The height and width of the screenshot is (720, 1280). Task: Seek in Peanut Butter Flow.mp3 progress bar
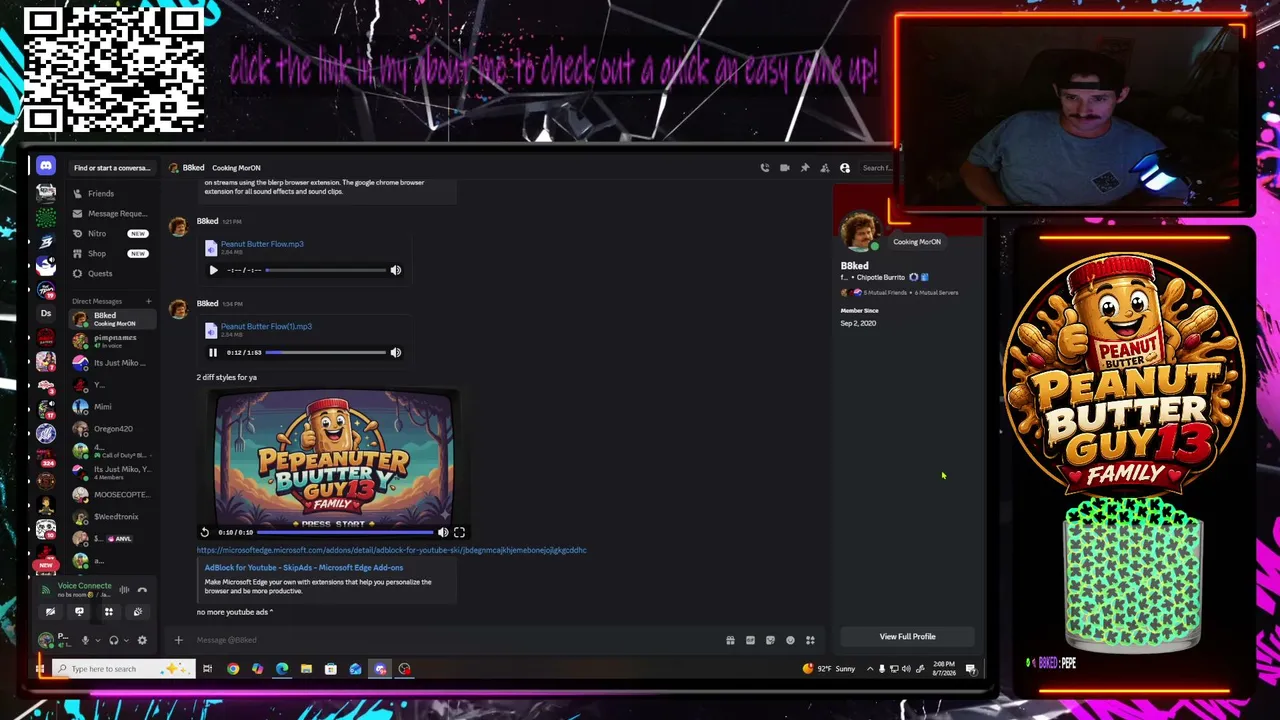(325, 270)
